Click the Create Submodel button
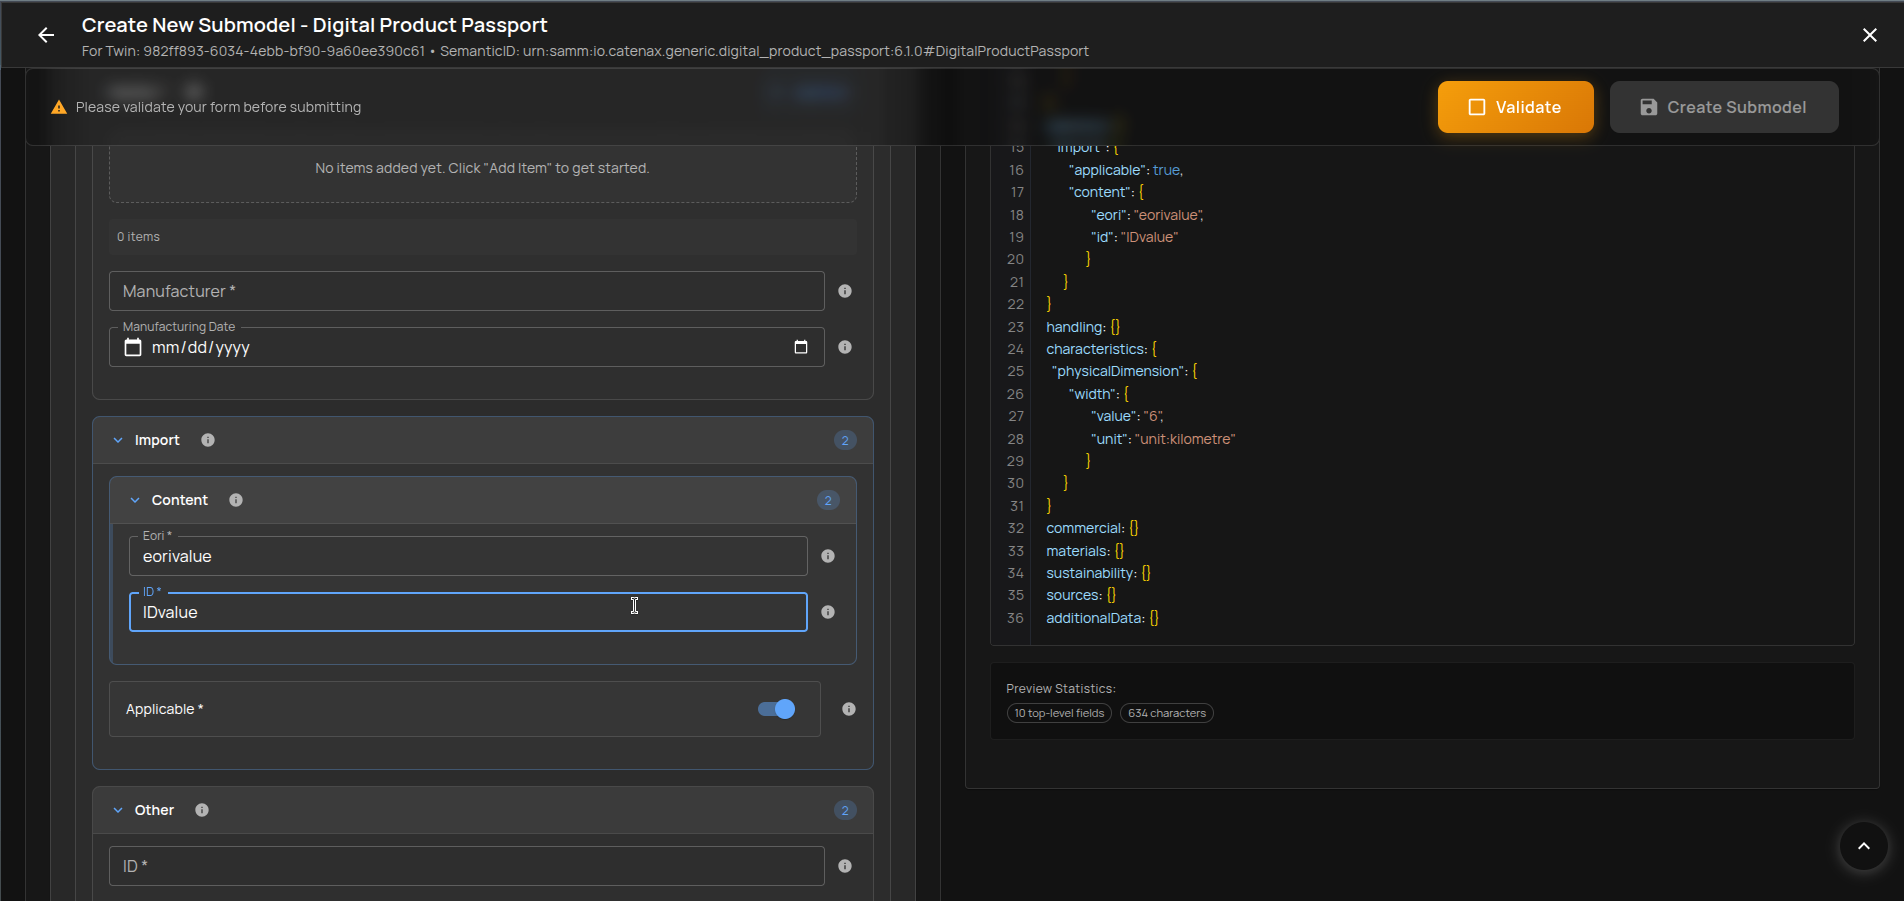The width and height of the screenshot is (1904, 901). (1723, 107)
